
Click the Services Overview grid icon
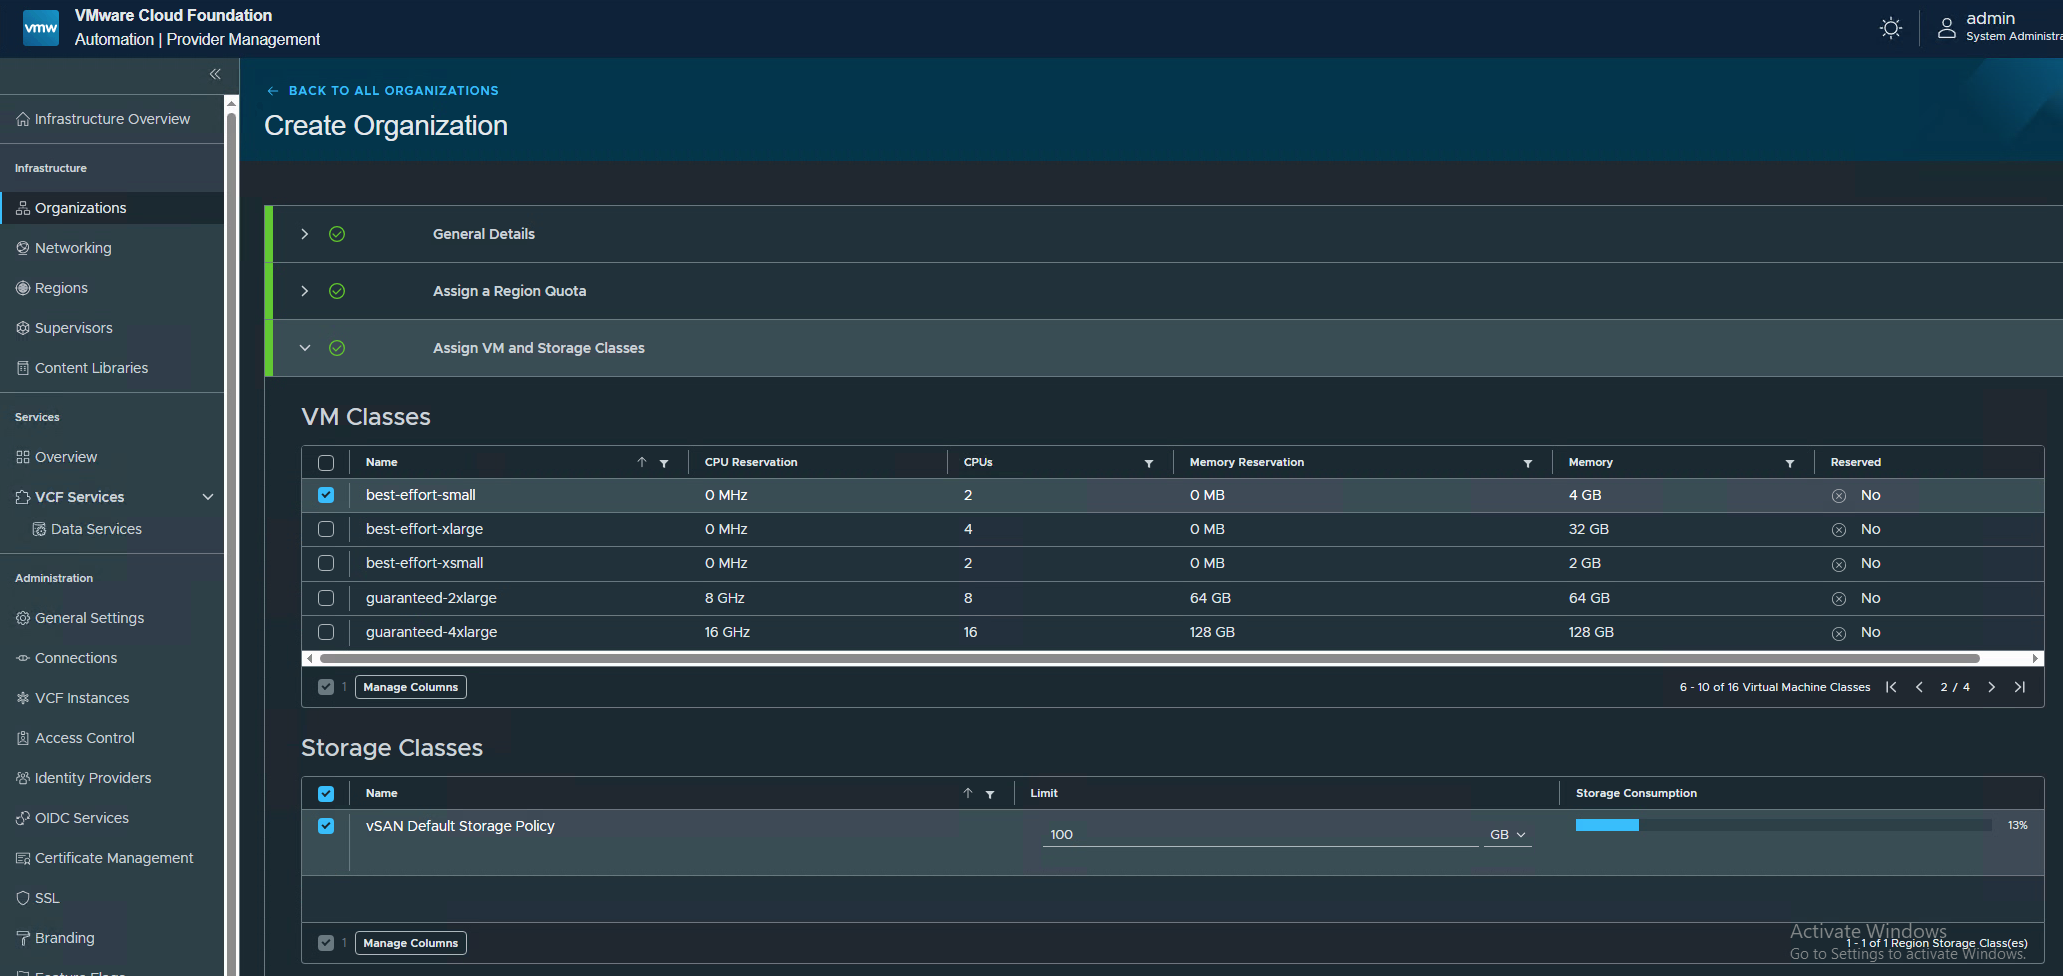point(23,457)
